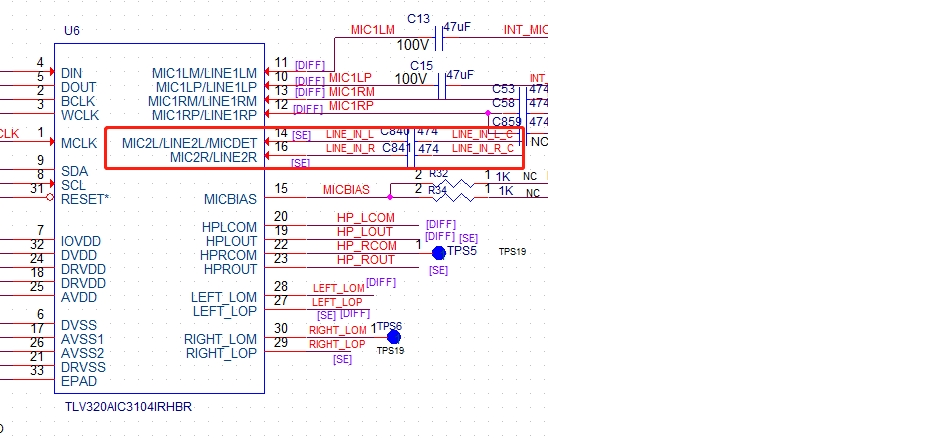Click the DOUT pin label

[x=78, y=87]
